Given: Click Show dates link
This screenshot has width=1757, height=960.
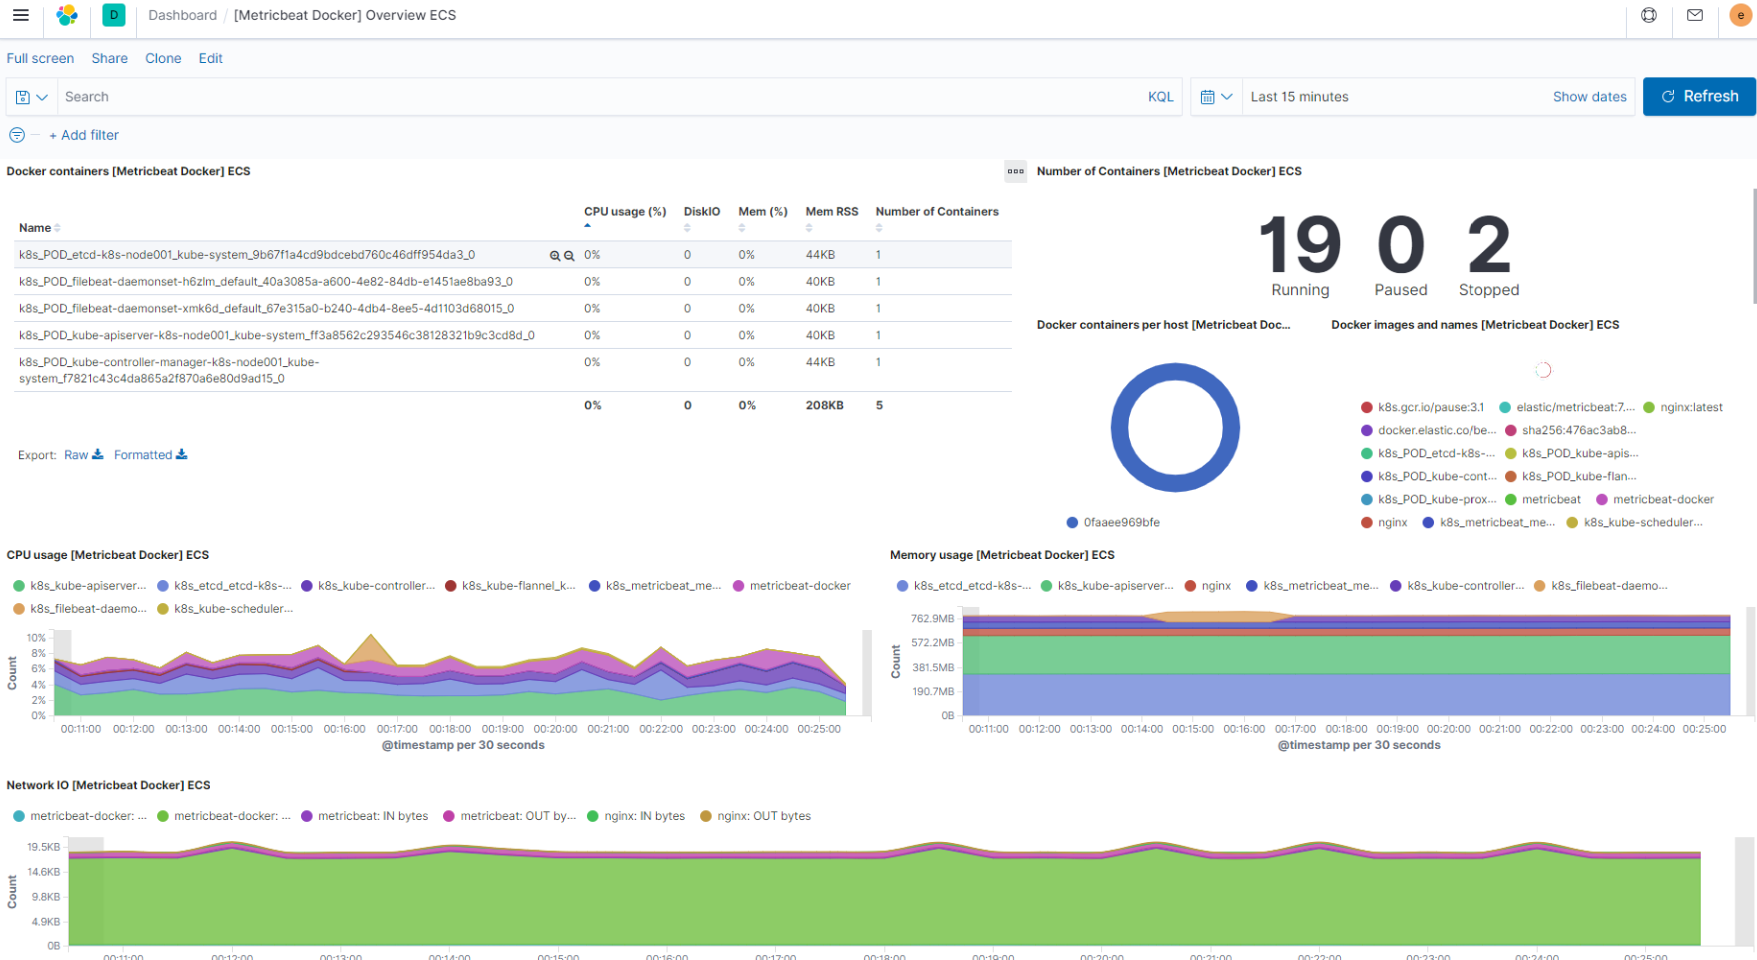Looking at the screenshot, I should [x=1589, y=97].
